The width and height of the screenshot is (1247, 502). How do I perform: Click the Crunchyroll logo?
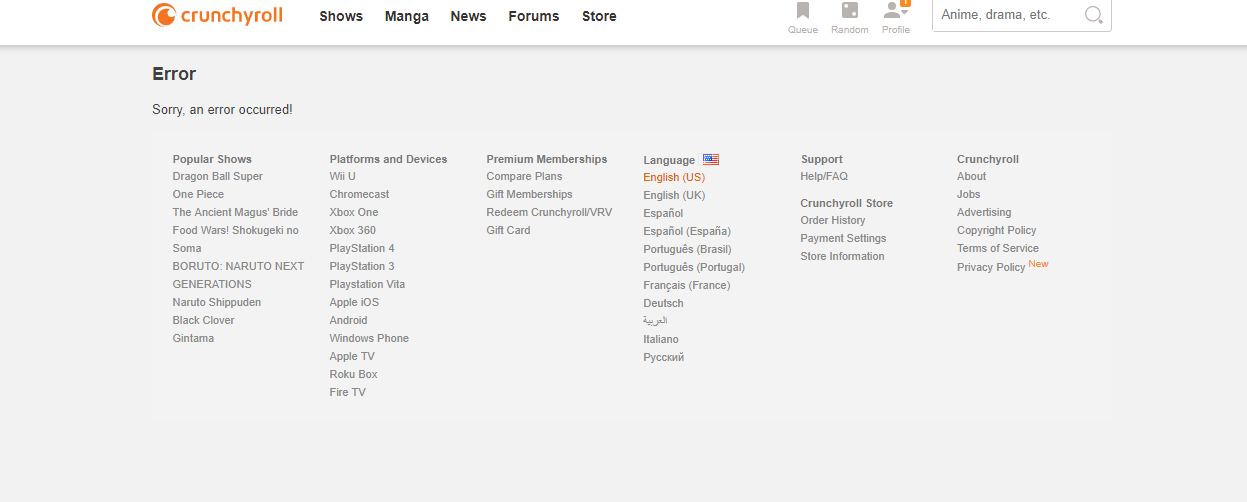click(217, 15)
